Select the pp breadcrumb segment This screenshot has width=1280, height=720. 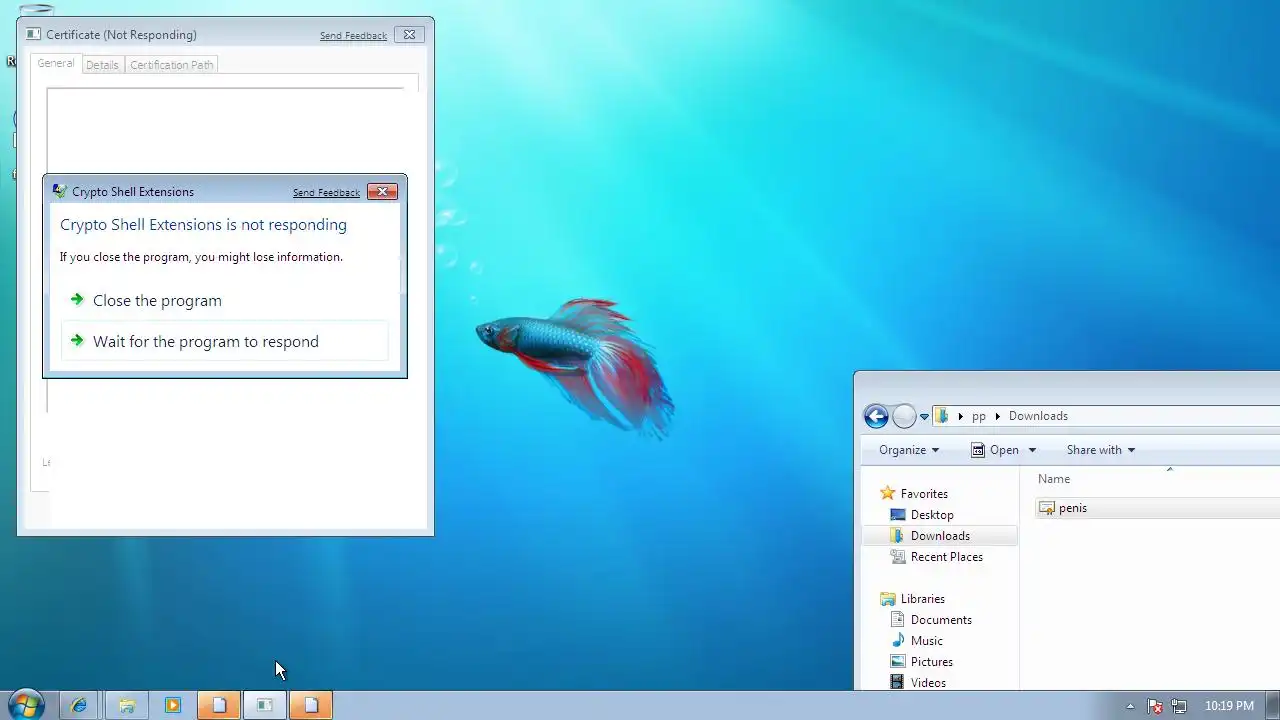(979, 416)
